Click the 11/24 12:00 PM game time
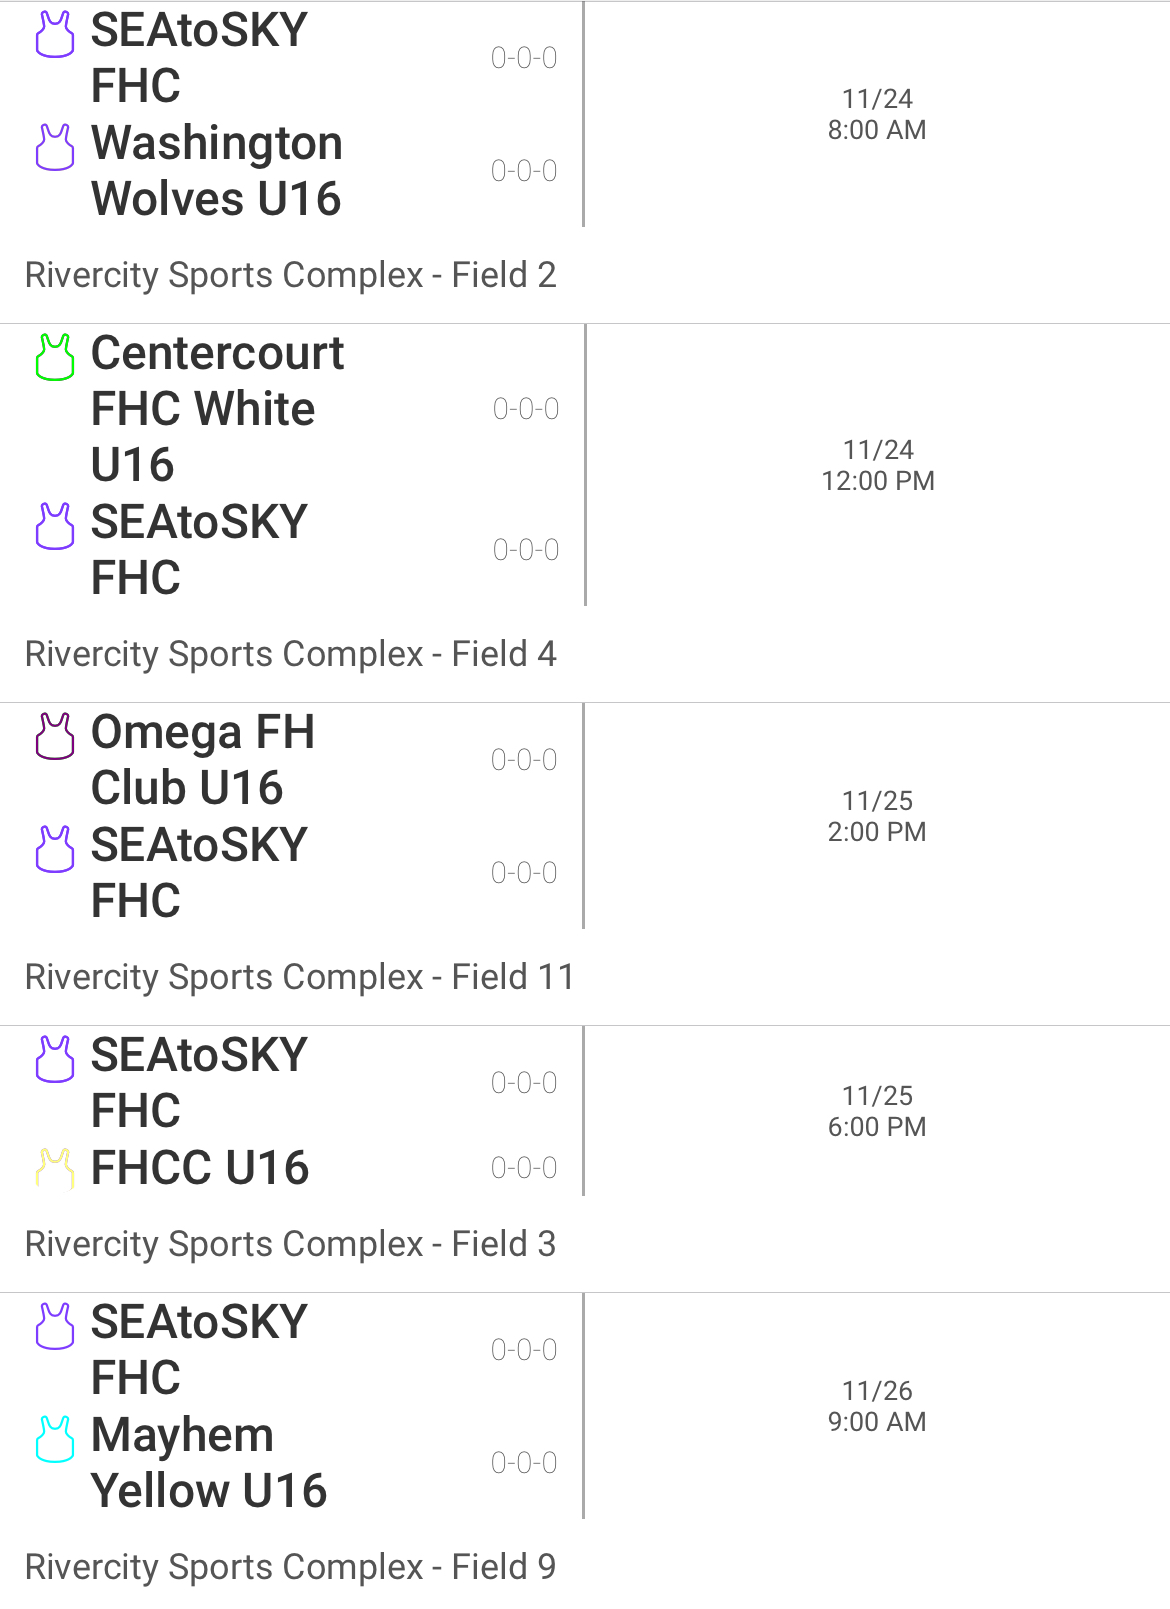The image size is (1170, 1609). 877,465
